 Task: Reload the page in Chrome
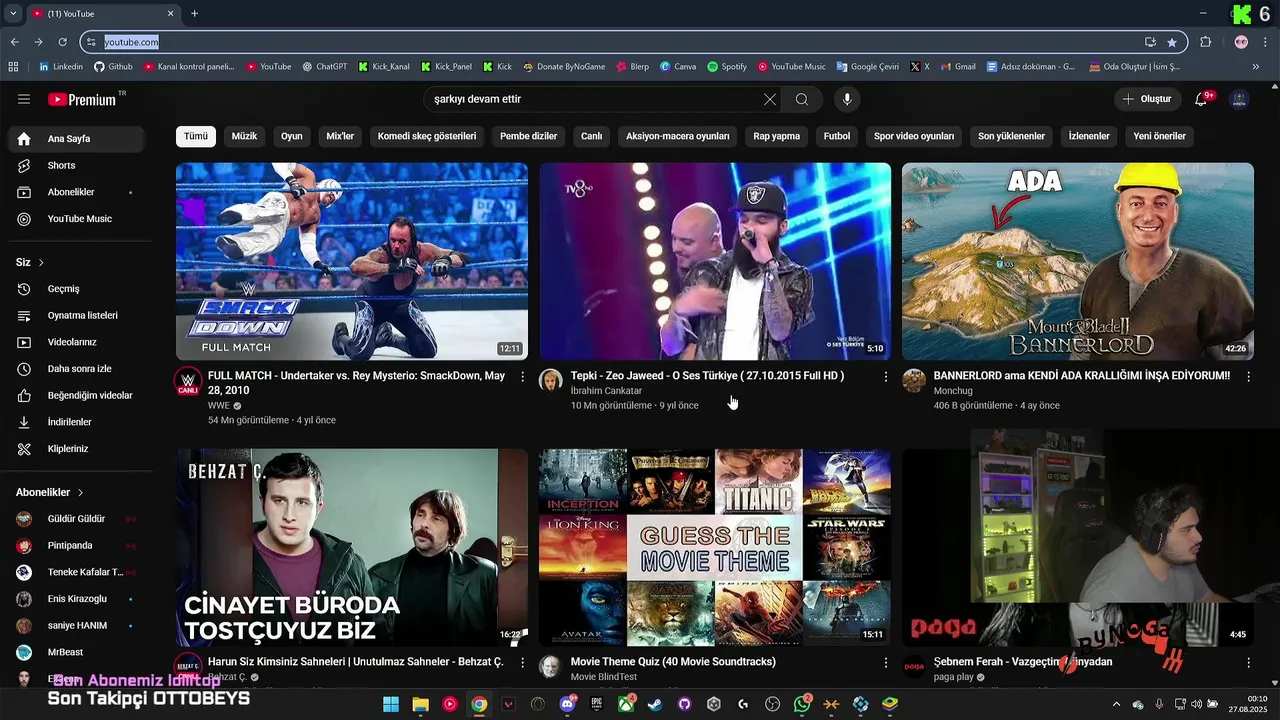click(x=62, y=42)
